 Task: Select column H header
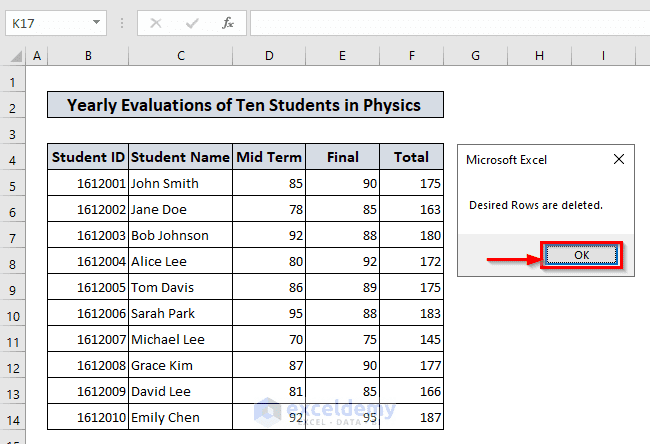coord(539,56)
